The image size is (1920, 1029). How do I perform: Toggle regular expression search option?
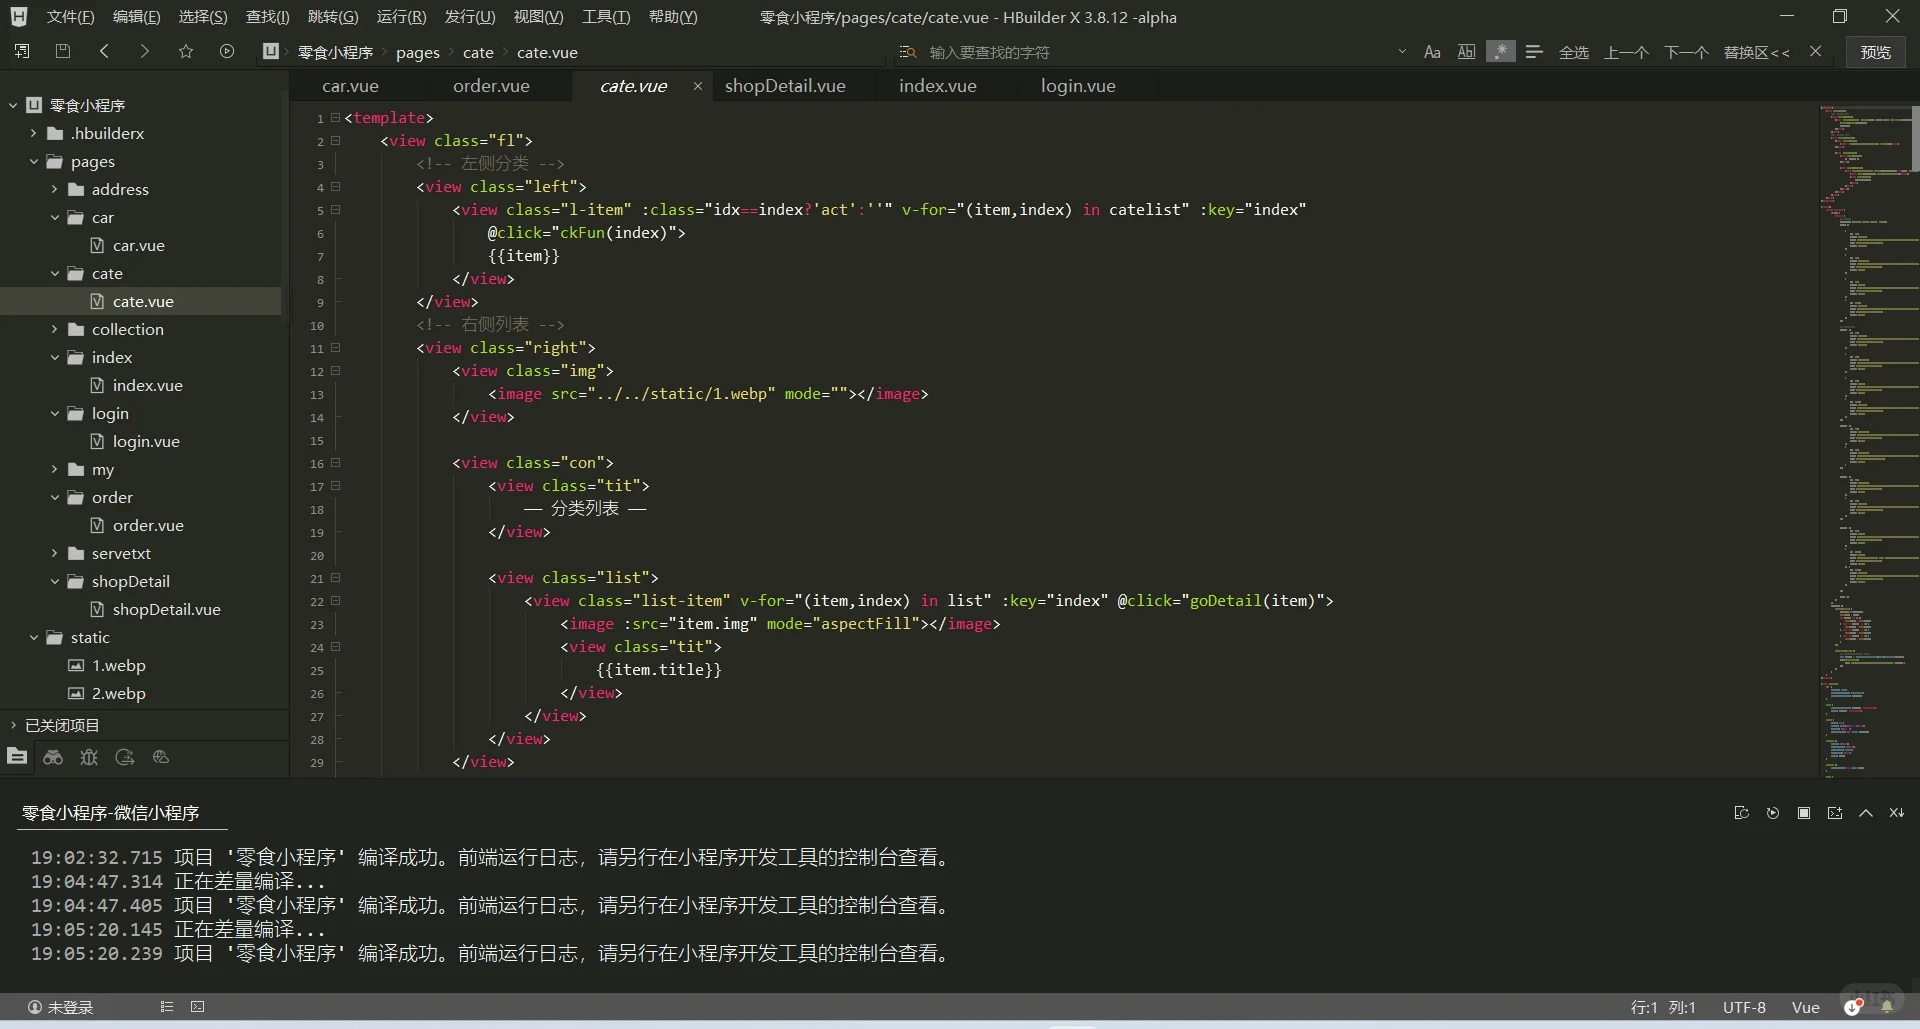click(x=1500, y=52)
